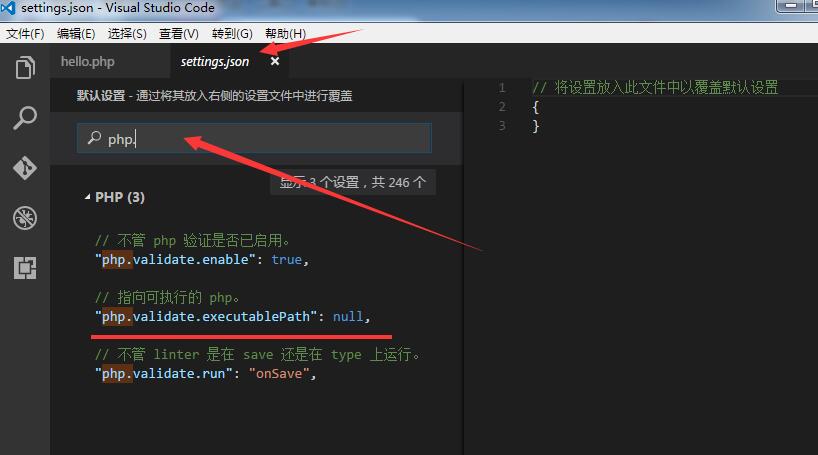Switch to the hello.php tab
This screenshot has width=818, height=455.
[x=88, y=62]
